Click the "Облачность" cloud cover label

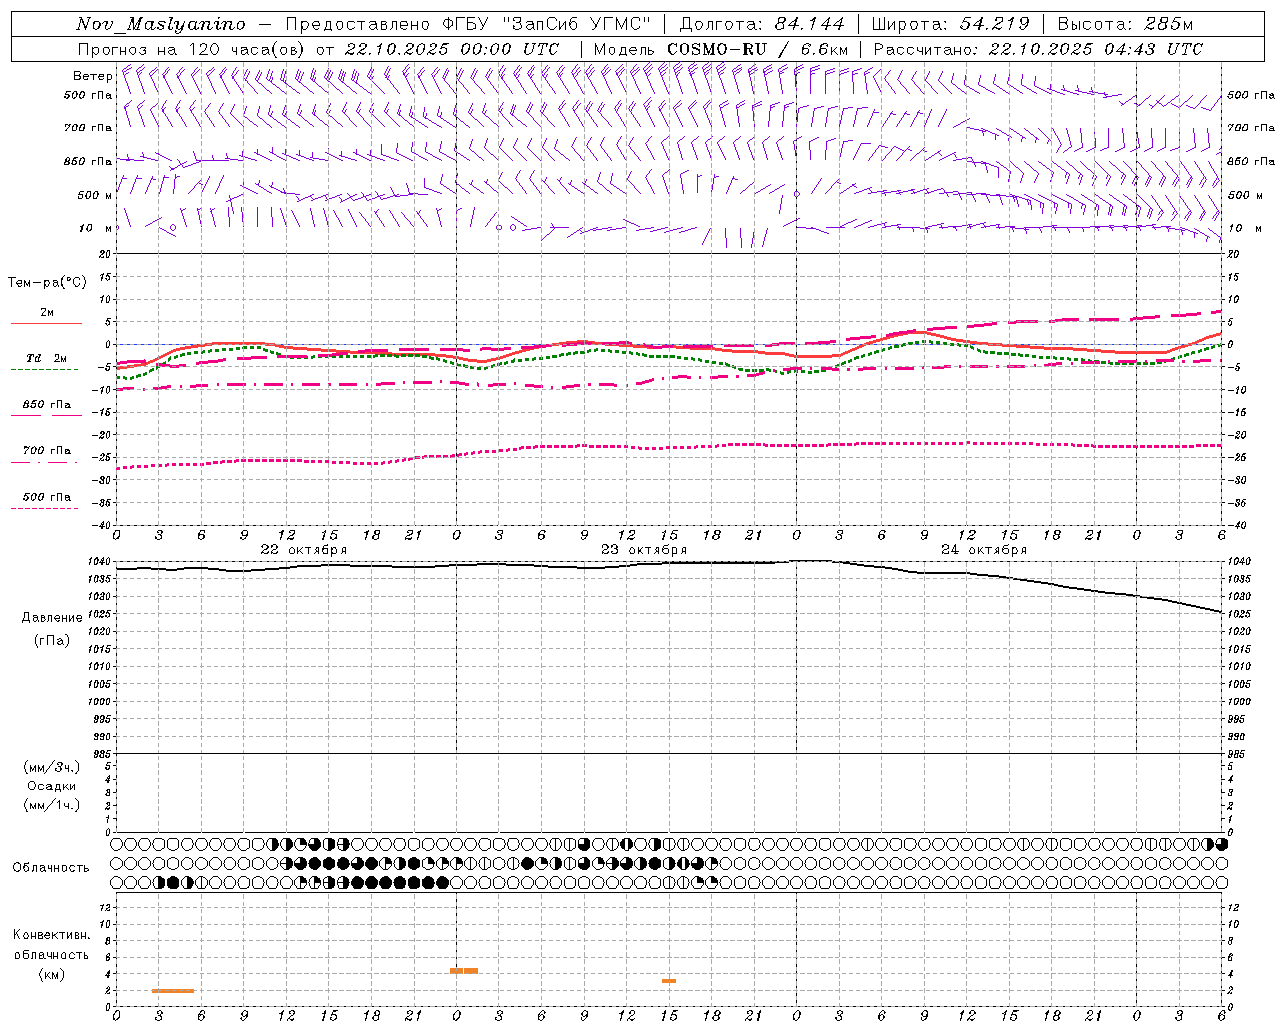(51, 867)
